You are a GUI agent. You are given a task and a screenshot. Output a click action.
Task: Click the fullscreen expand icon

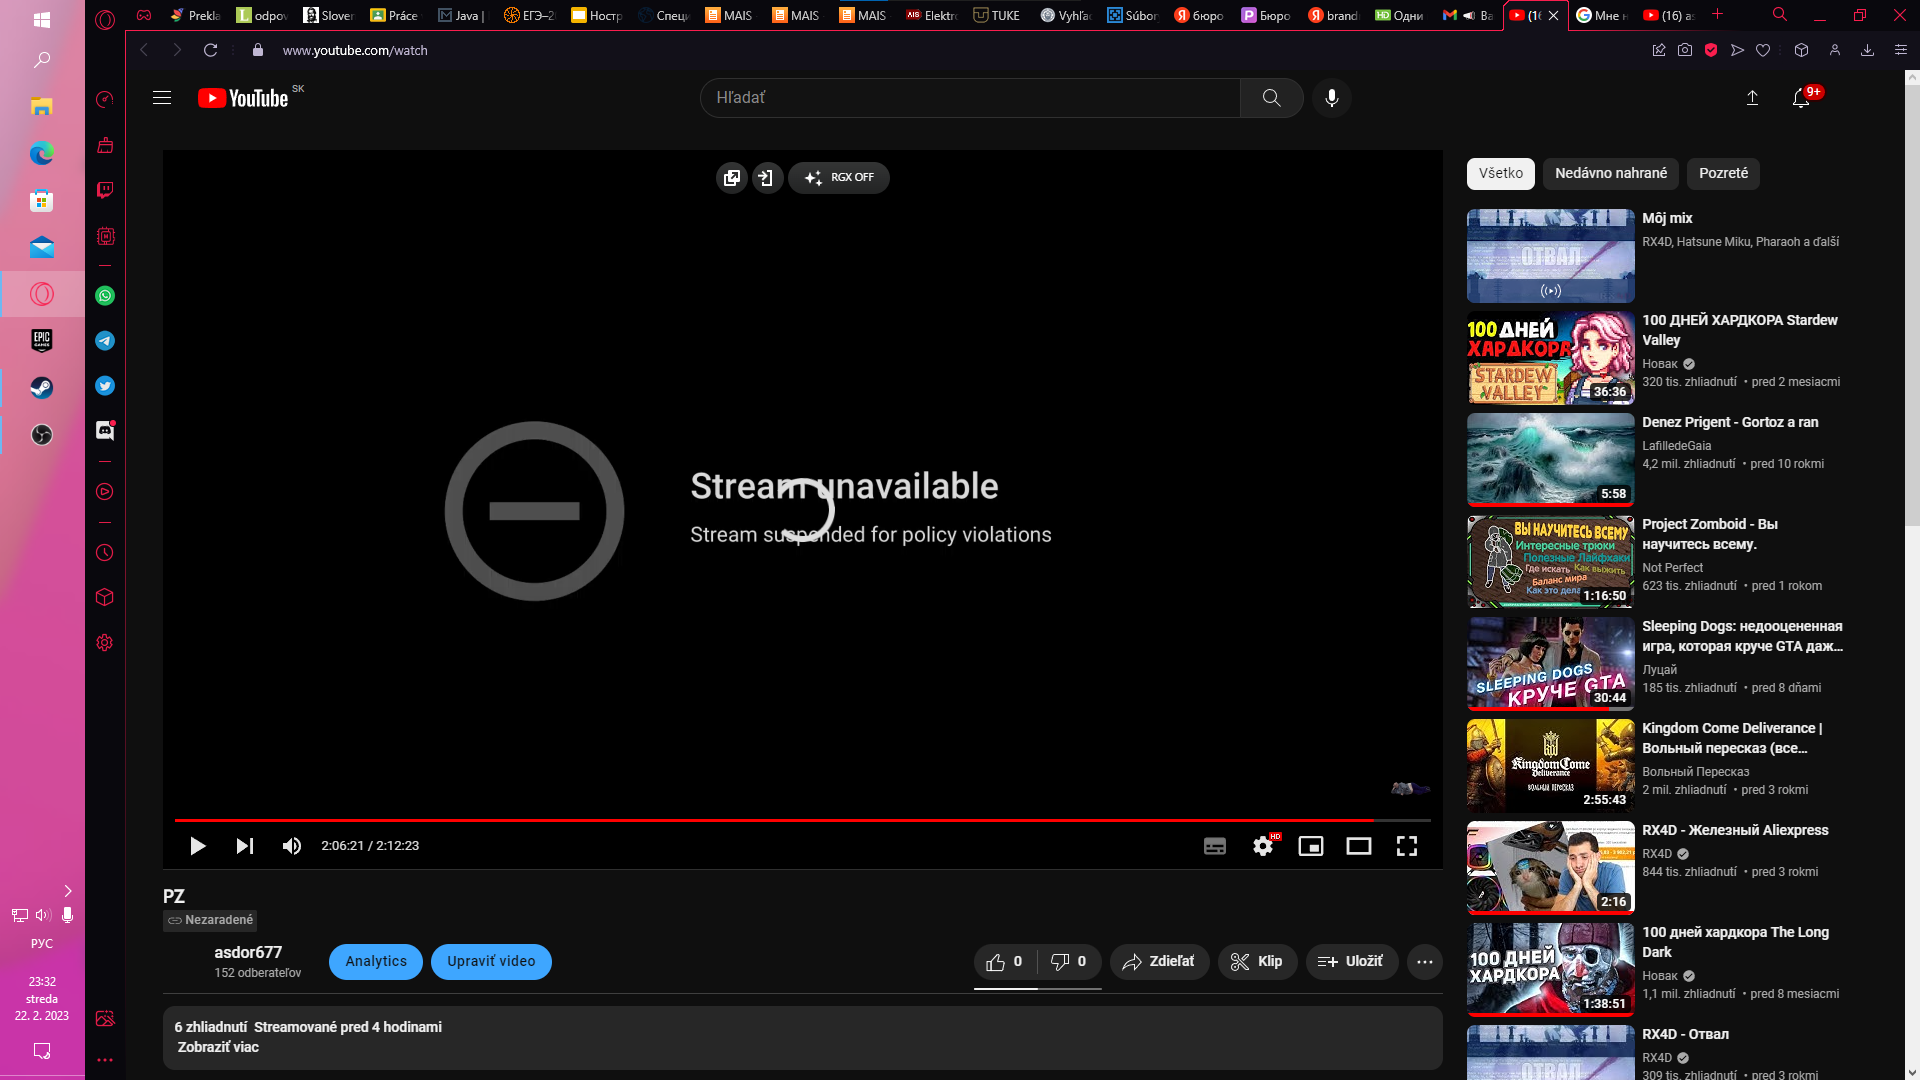tap(1407, 845)
